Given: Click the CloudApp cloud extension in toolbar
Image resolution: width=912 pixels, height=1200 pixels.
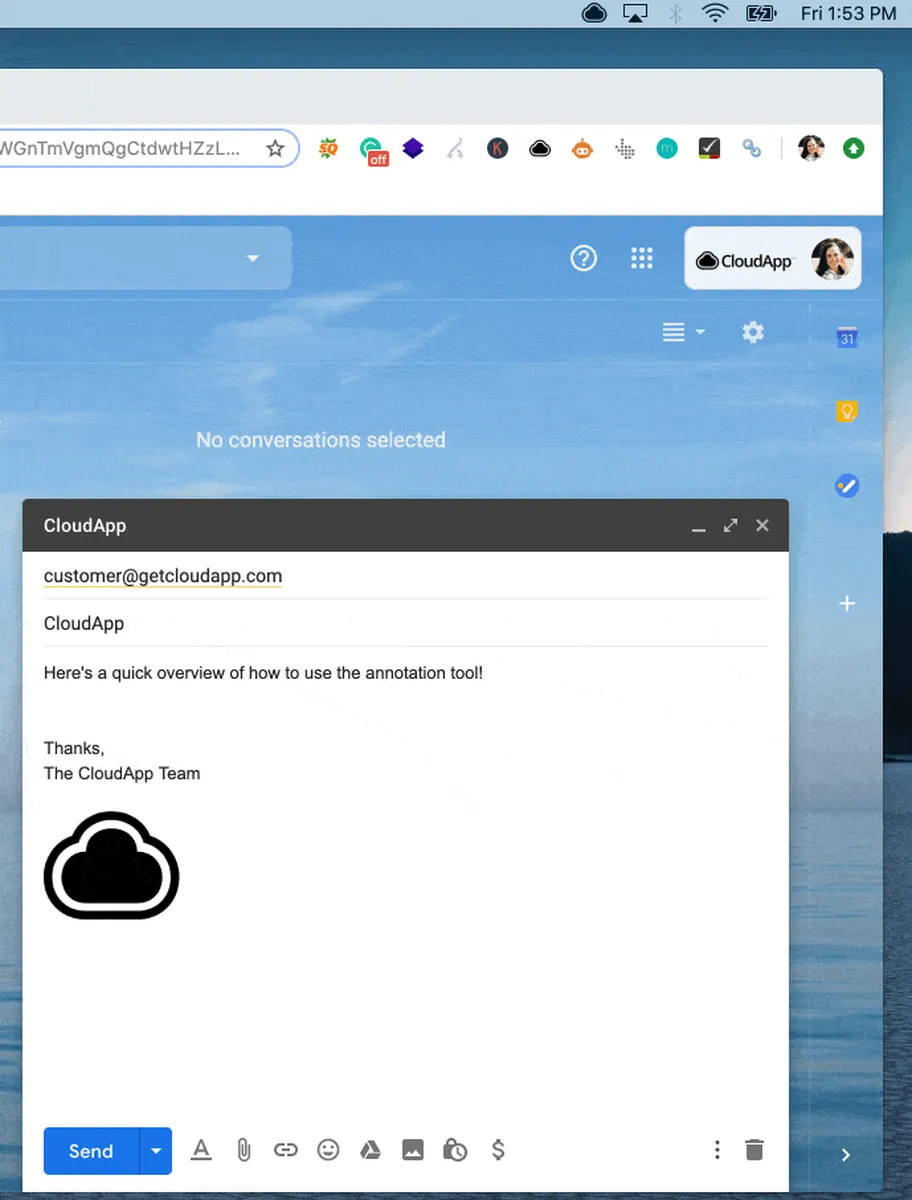Looking at the screenshot, I should click(540, 149).
